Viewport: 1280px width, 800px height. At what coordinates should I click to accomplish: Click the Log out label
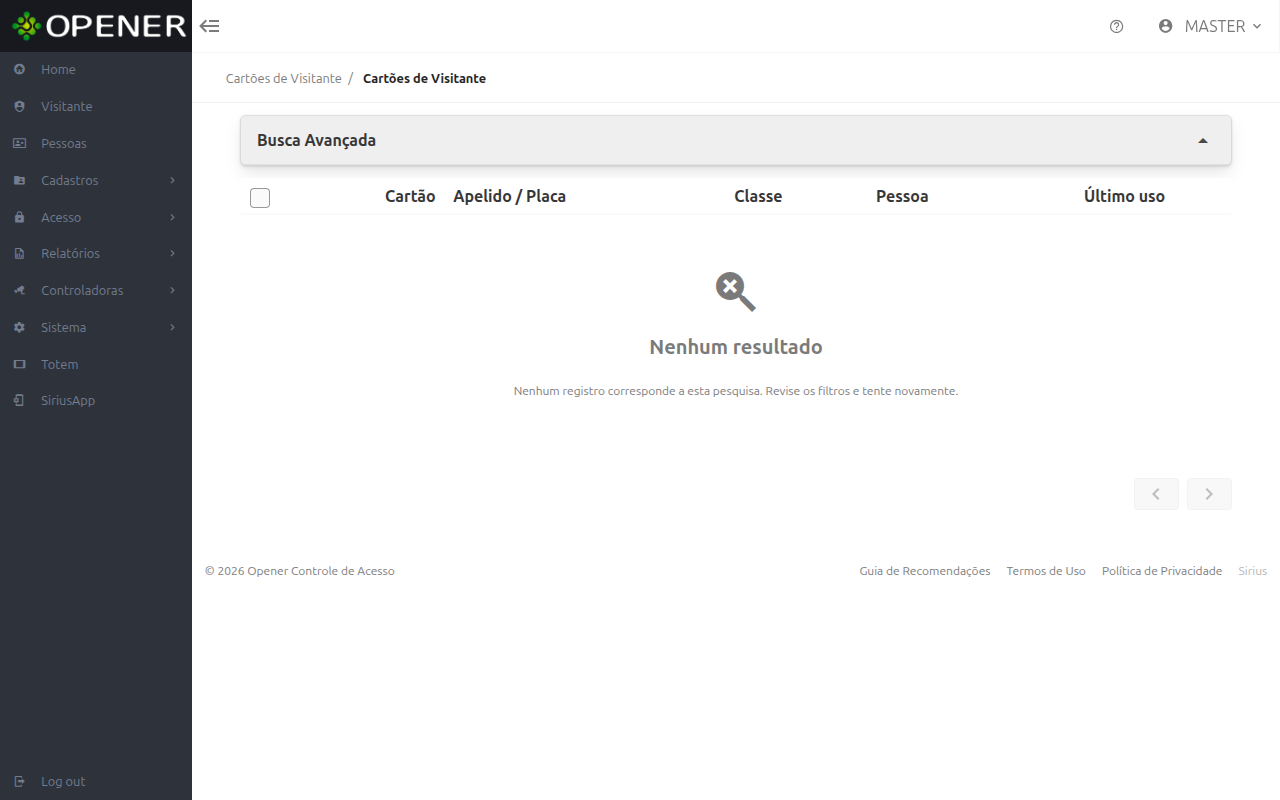(x=63, y=781)
